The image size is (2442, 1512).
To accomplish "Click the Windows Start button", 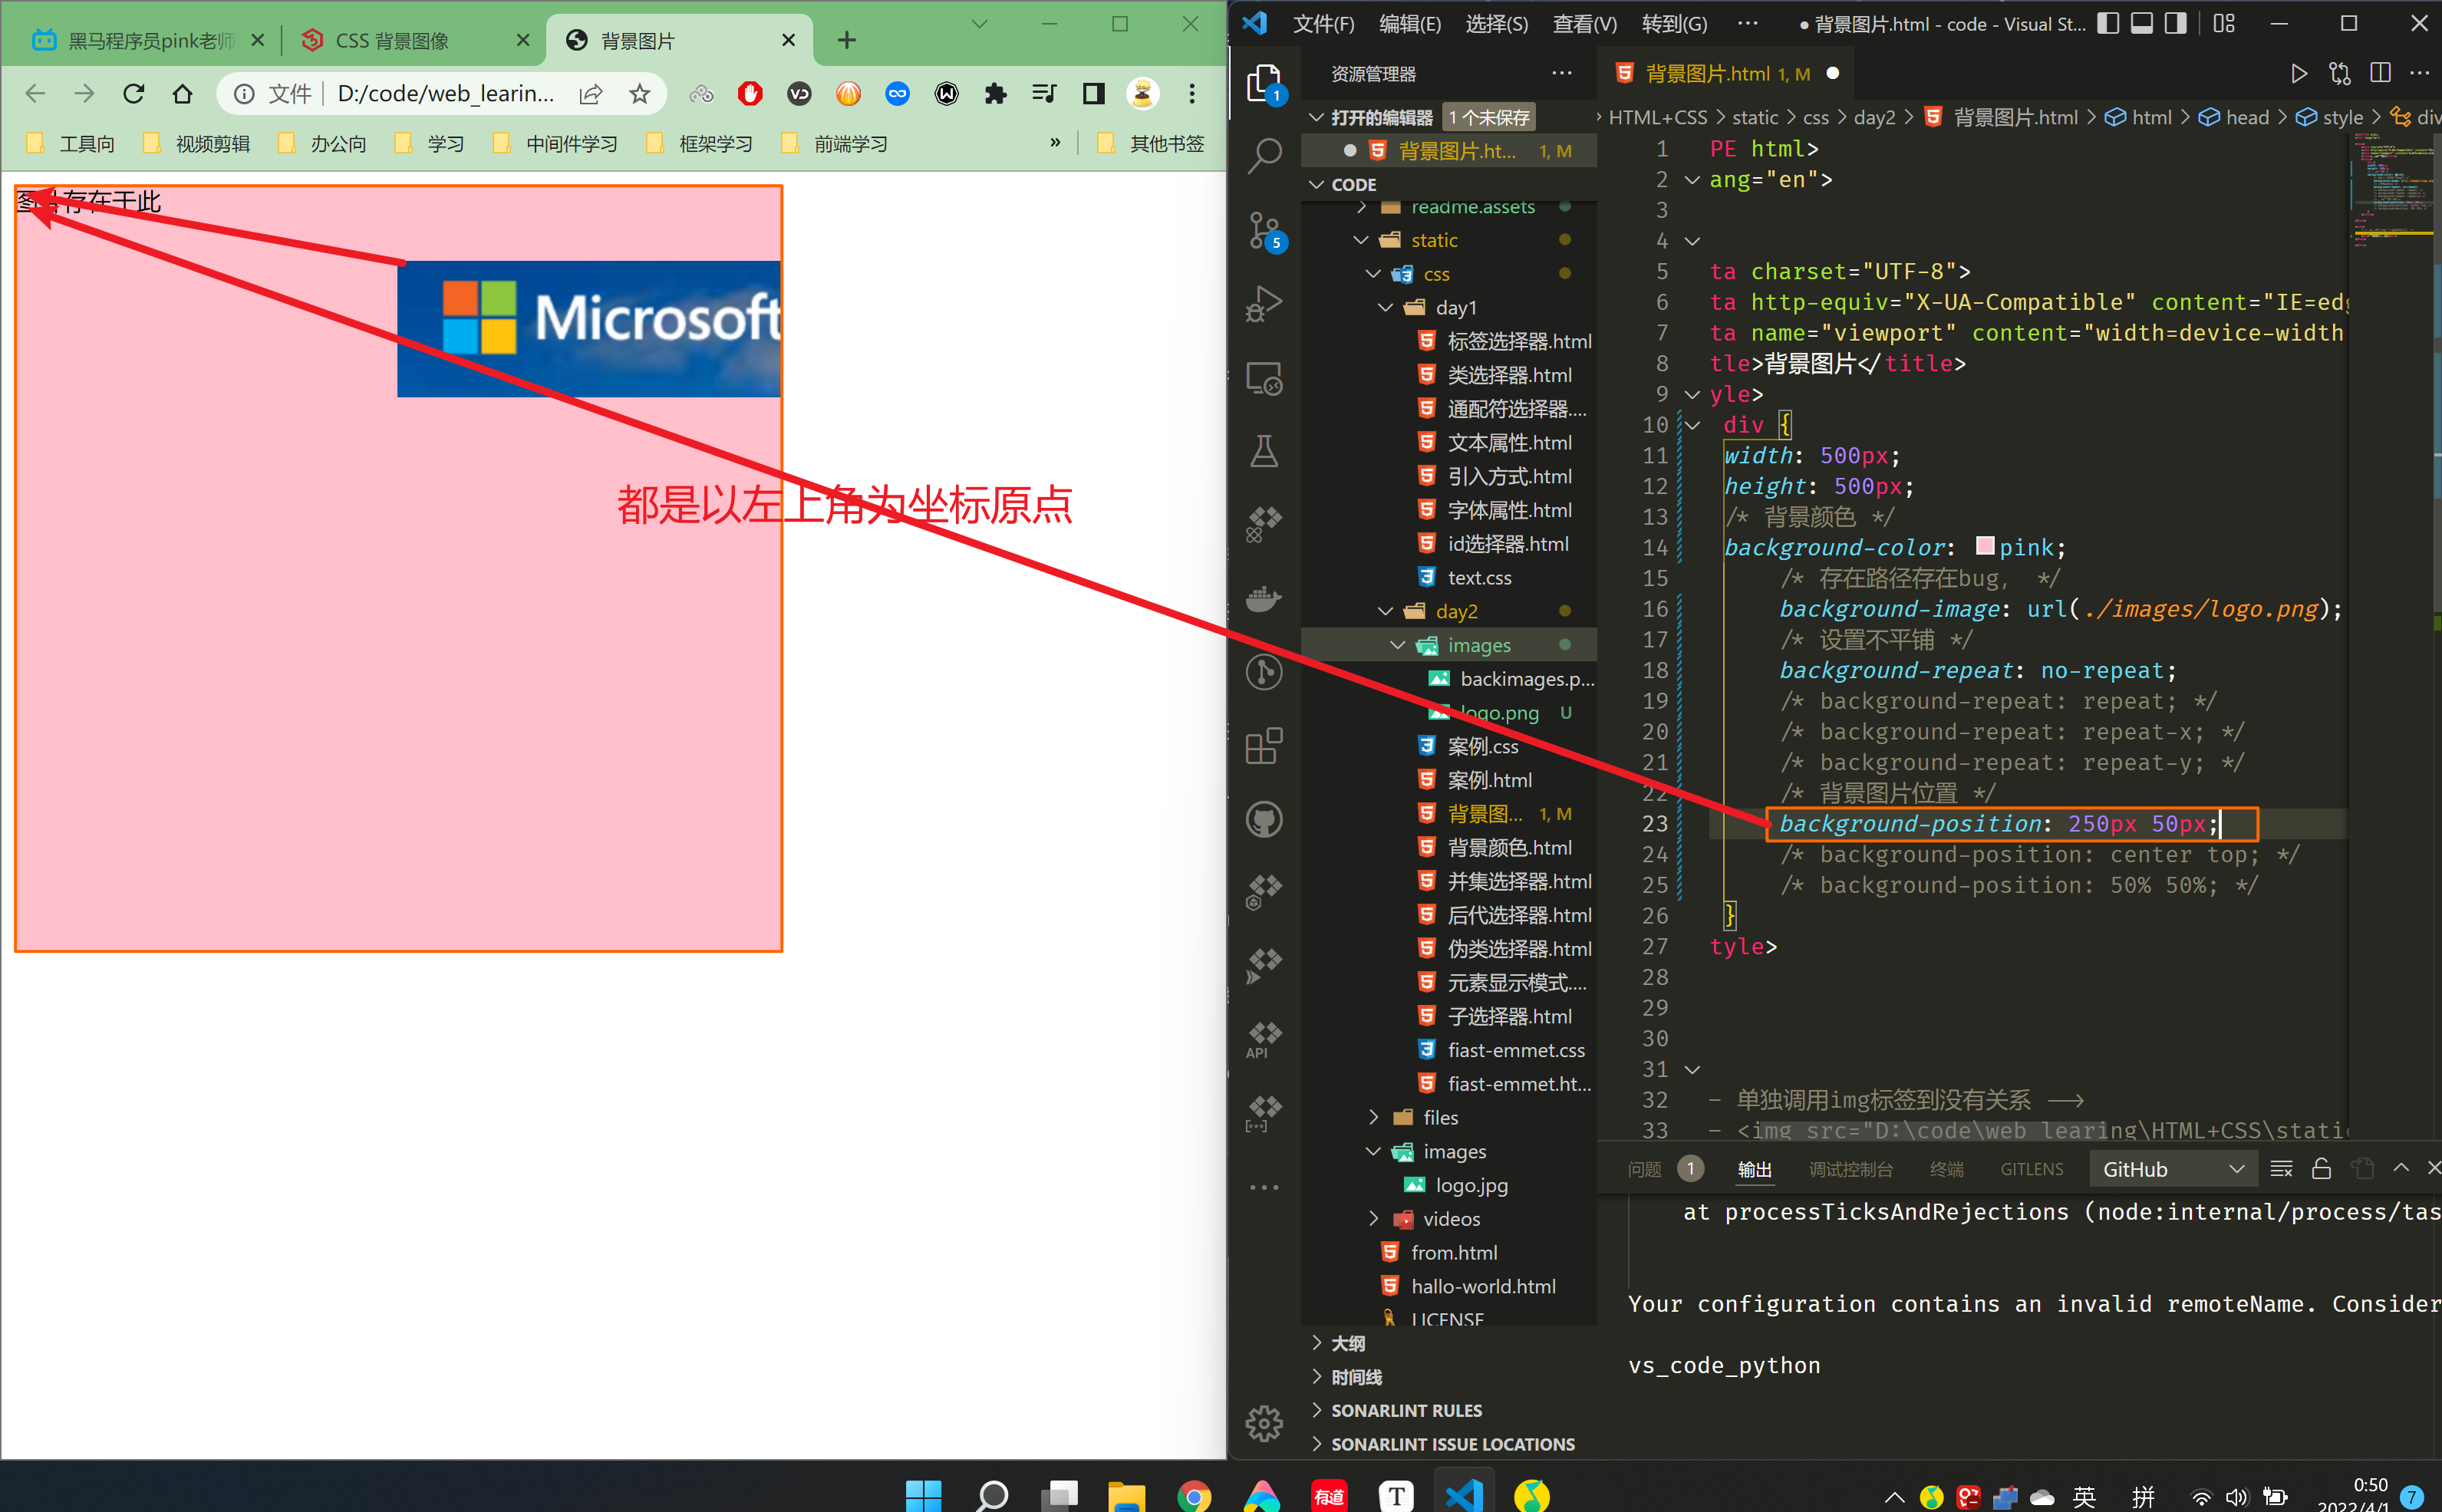I will [922, 1495].
